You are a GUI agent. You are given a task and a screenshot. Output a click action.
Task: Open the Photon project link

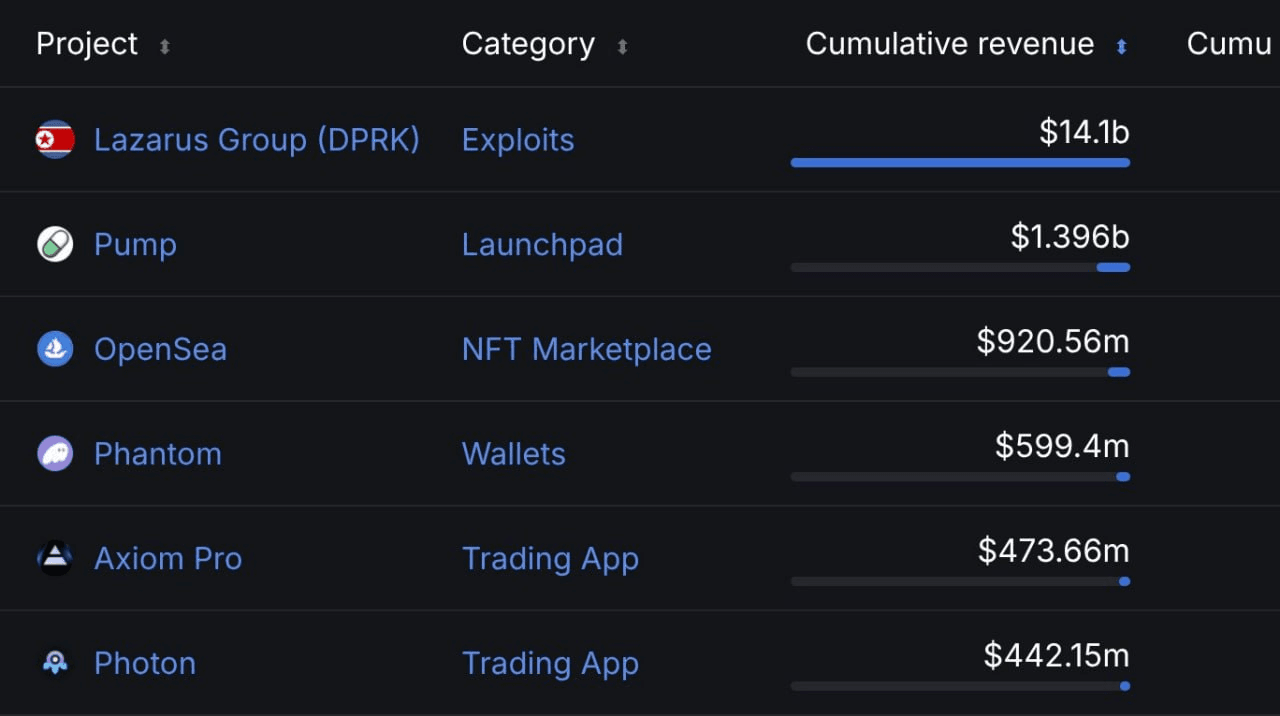(145, 663)
